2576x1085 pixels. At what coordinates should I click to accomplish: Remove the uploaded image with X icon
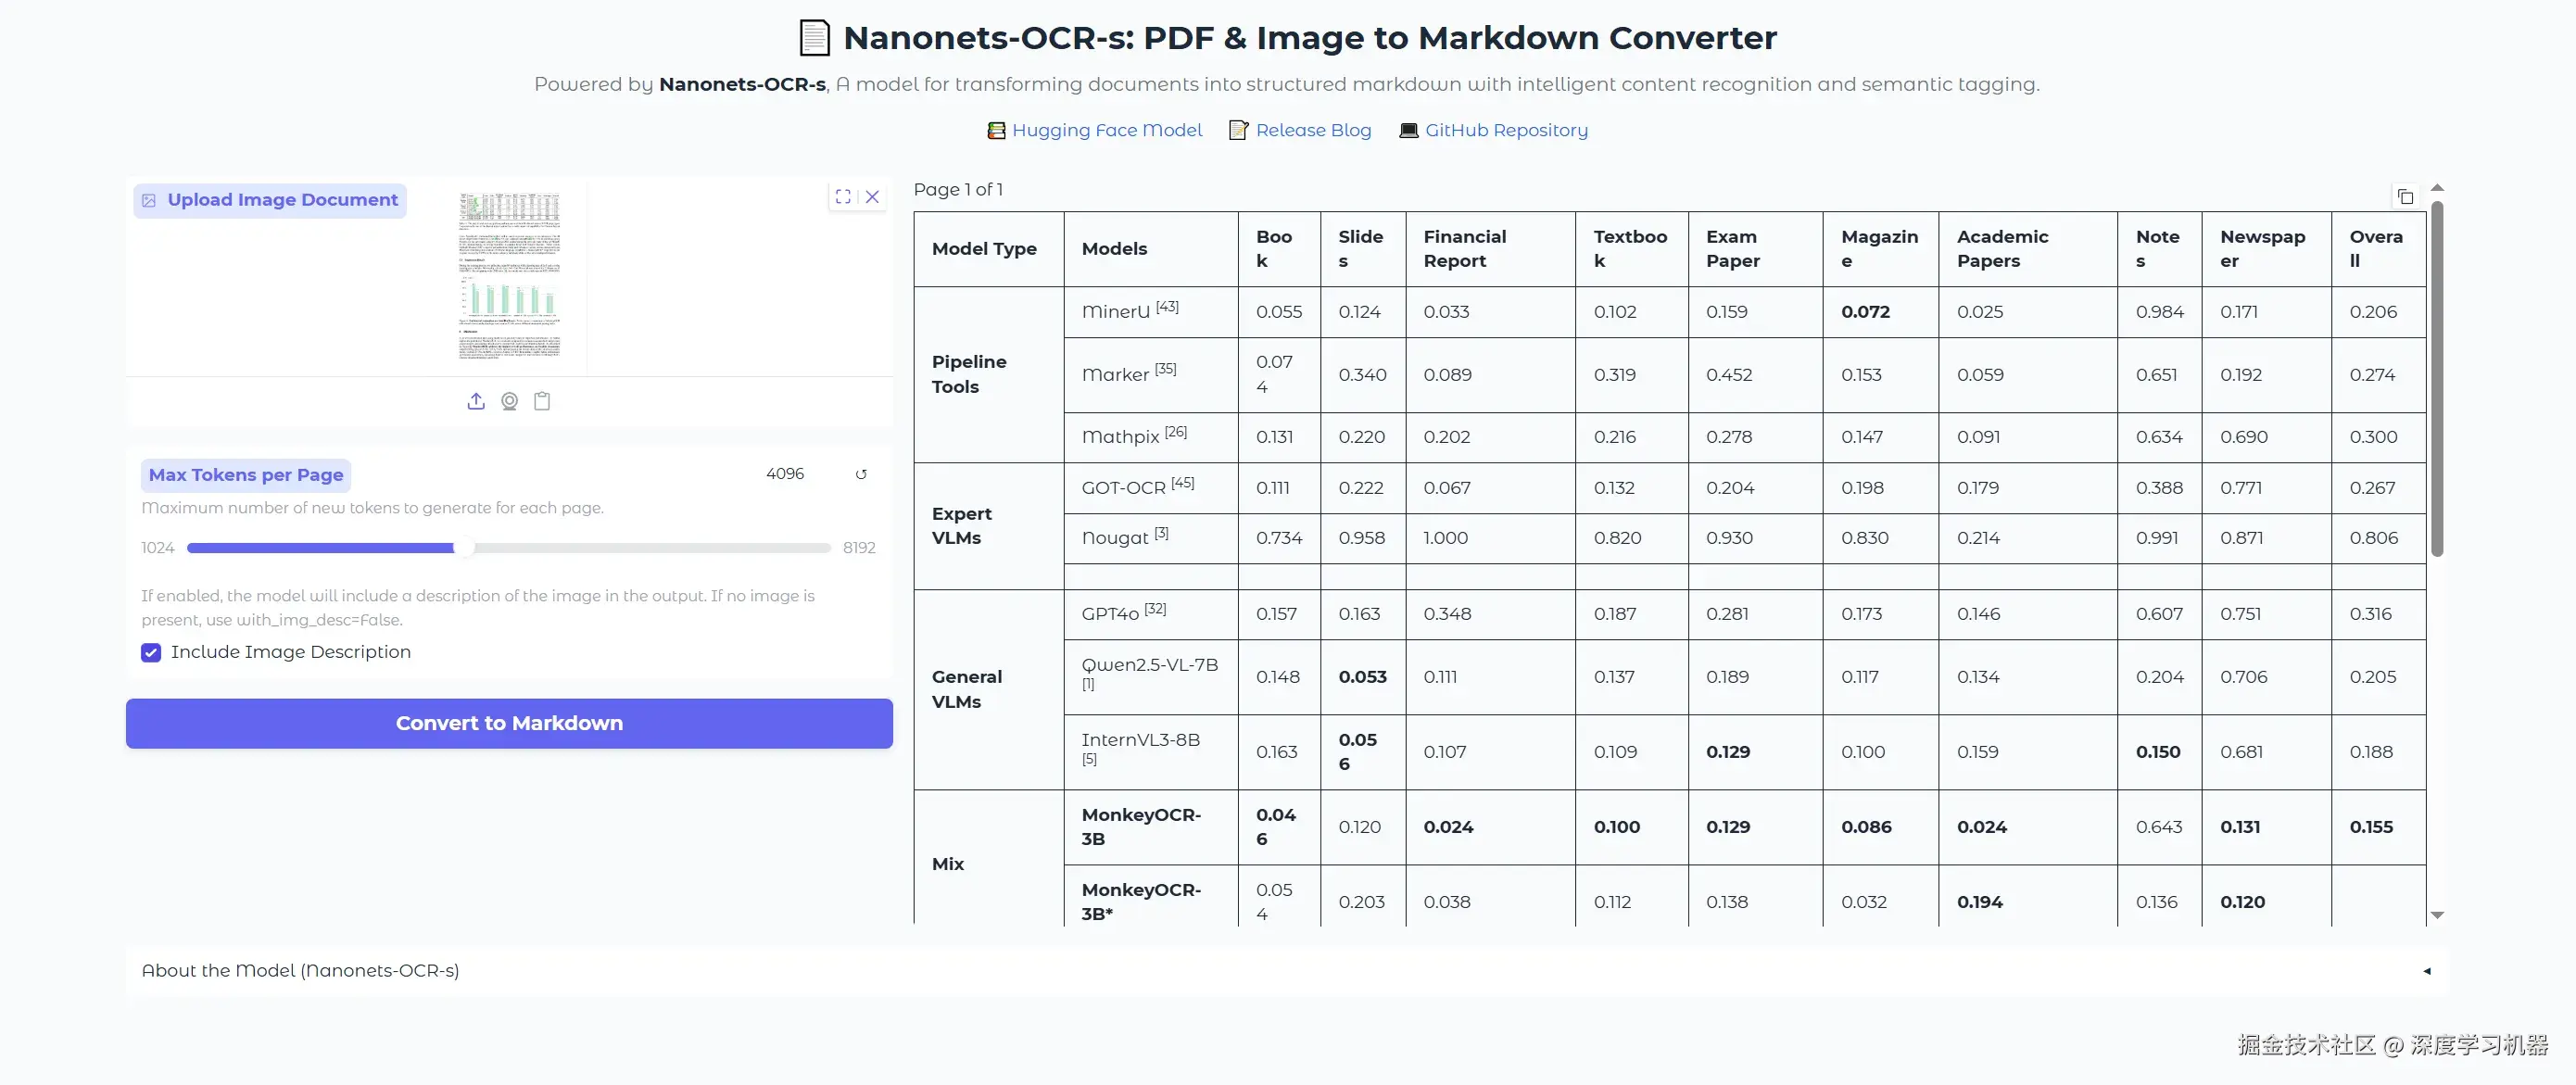pos(872,197)
